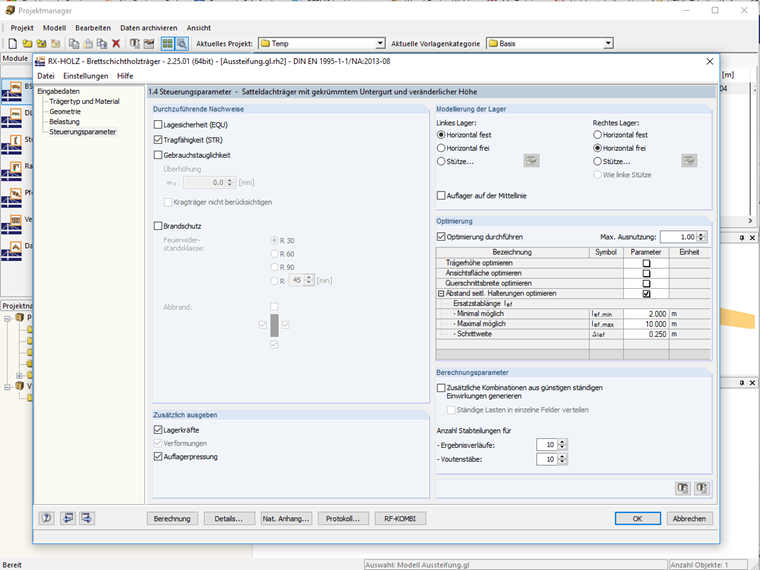Select Horizontal frei for left support
The width and height of the screenshot is (760, 570).
[441, 148]
